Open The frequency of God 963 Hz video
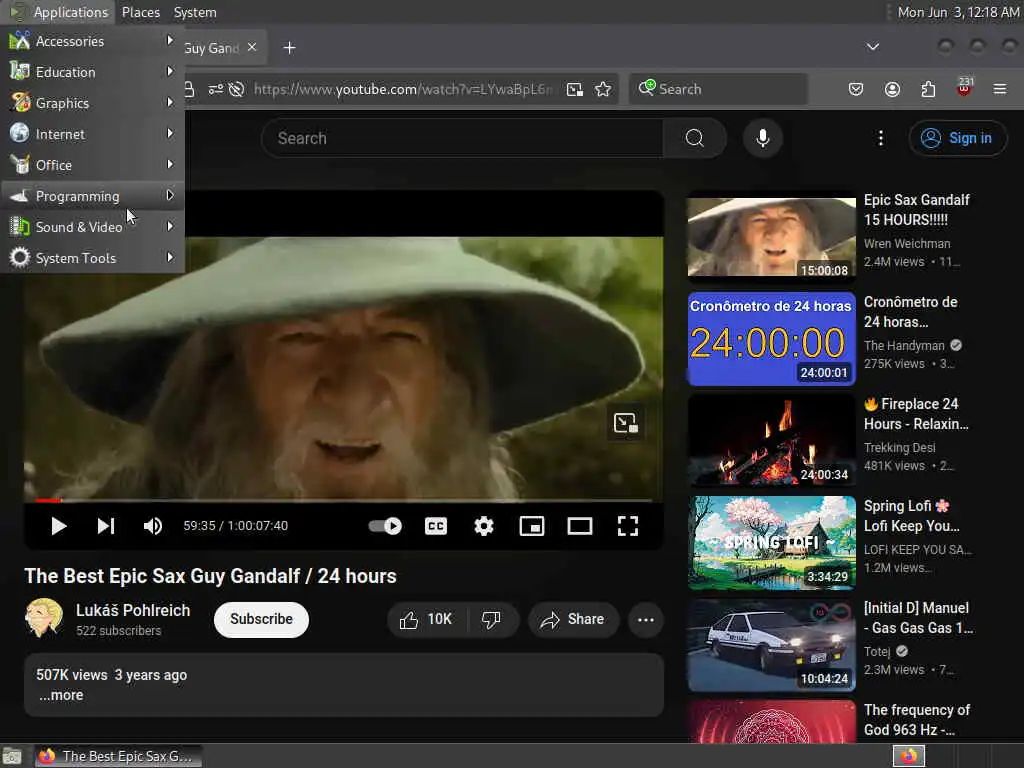Viewport: 1024px width, 768px height. pos(917,720)
